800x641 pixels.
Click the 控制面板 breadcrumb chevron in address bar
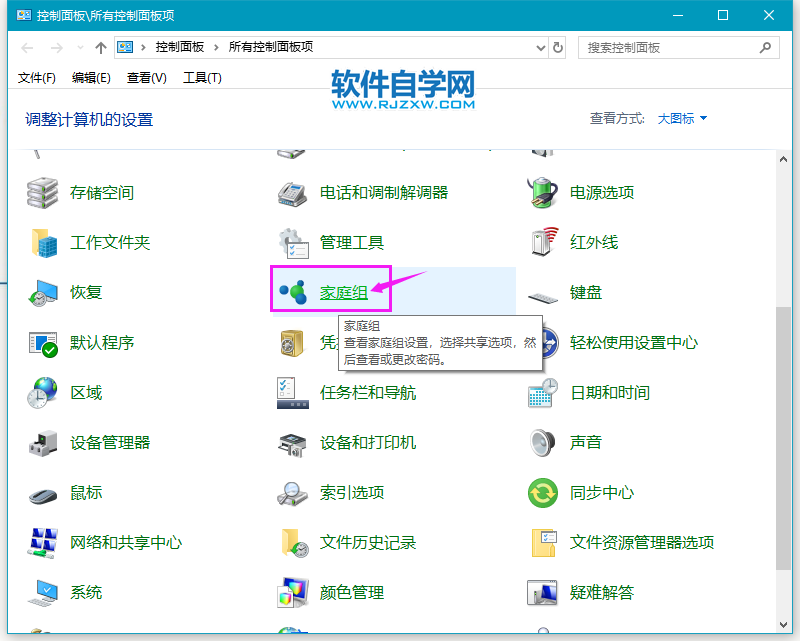coord(220,47)
